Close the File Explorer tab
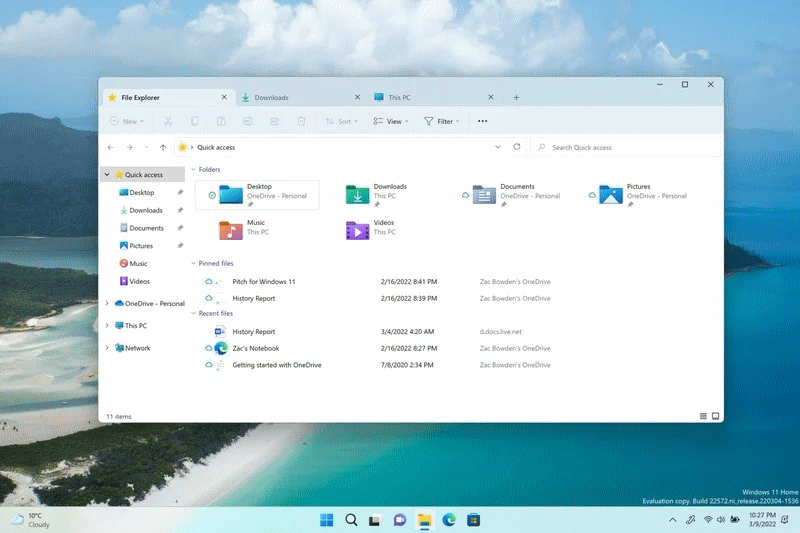Screen dimensions: 800x533 tap(224, 97)
